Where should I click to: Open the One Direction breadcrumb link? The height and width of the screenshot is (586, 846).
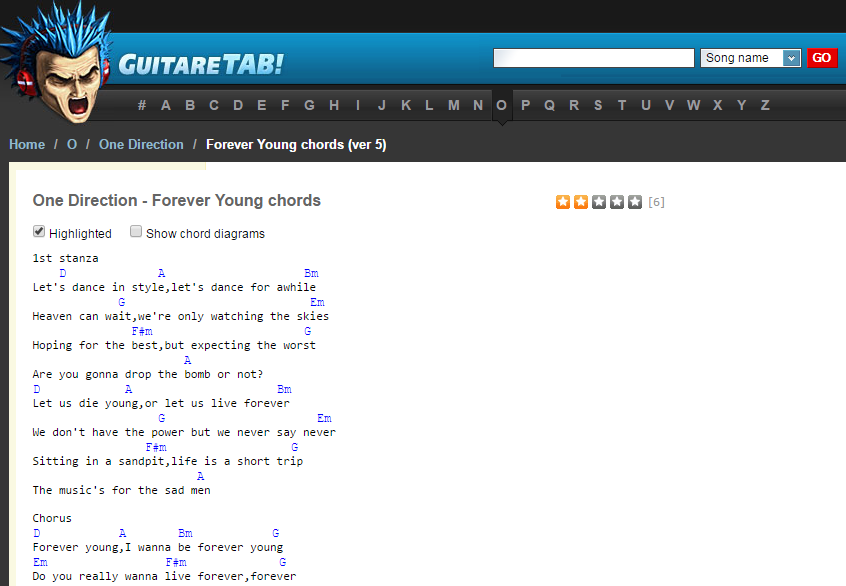point(141,145)
